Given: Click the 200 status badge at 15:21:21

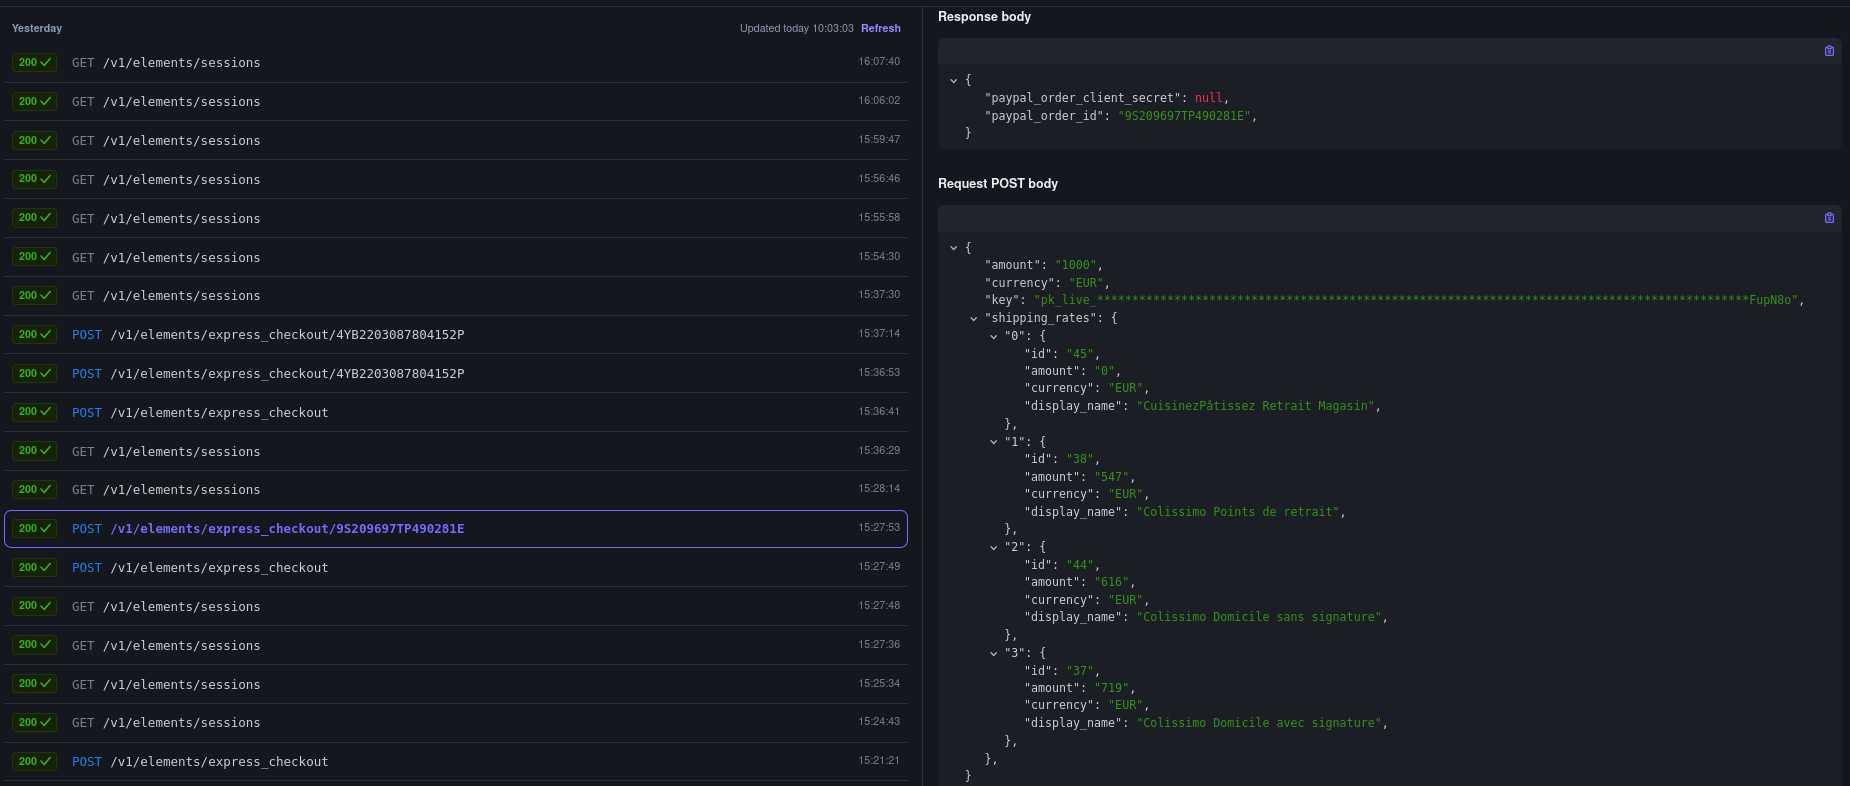Looking at the screenshot, I should [34, 761].
